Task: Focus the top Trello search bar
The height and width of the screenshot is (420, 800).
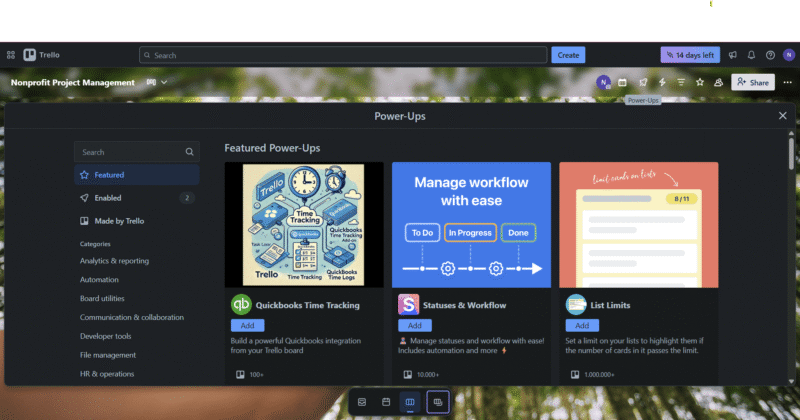Action: pyautogui.click(x=343, y=55)
